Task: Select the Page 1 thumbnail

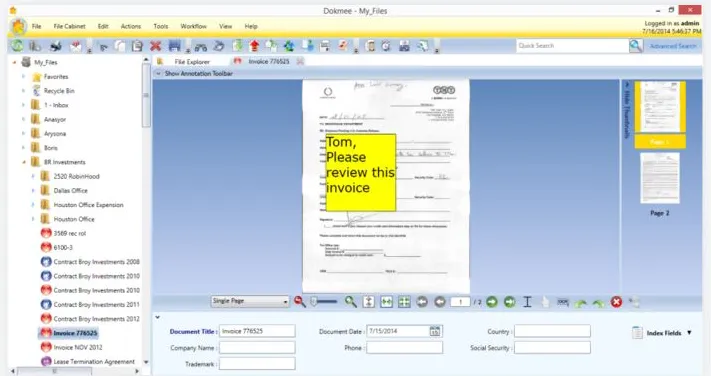Action: (x=660, y=107)
